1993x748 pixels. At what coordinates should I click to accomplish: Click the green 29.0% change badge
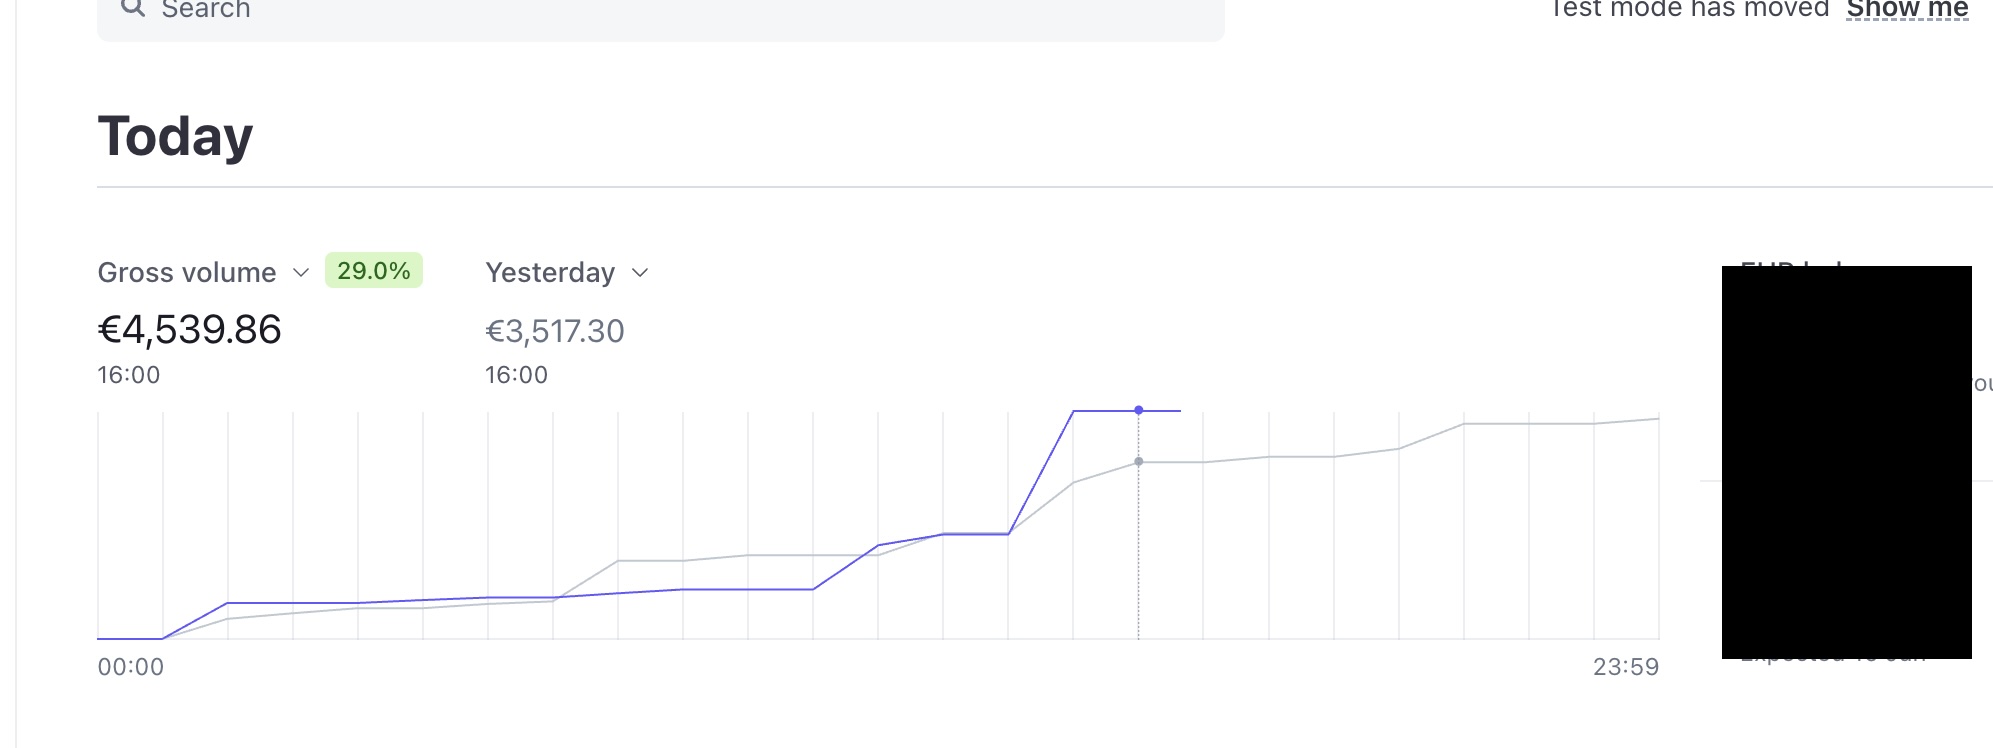(x=374, y=271)
